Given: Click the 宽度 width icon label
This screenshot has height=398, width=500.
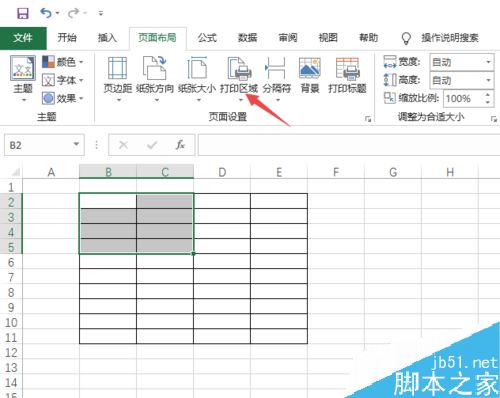Looking at the screenshot, I should 402,62.
